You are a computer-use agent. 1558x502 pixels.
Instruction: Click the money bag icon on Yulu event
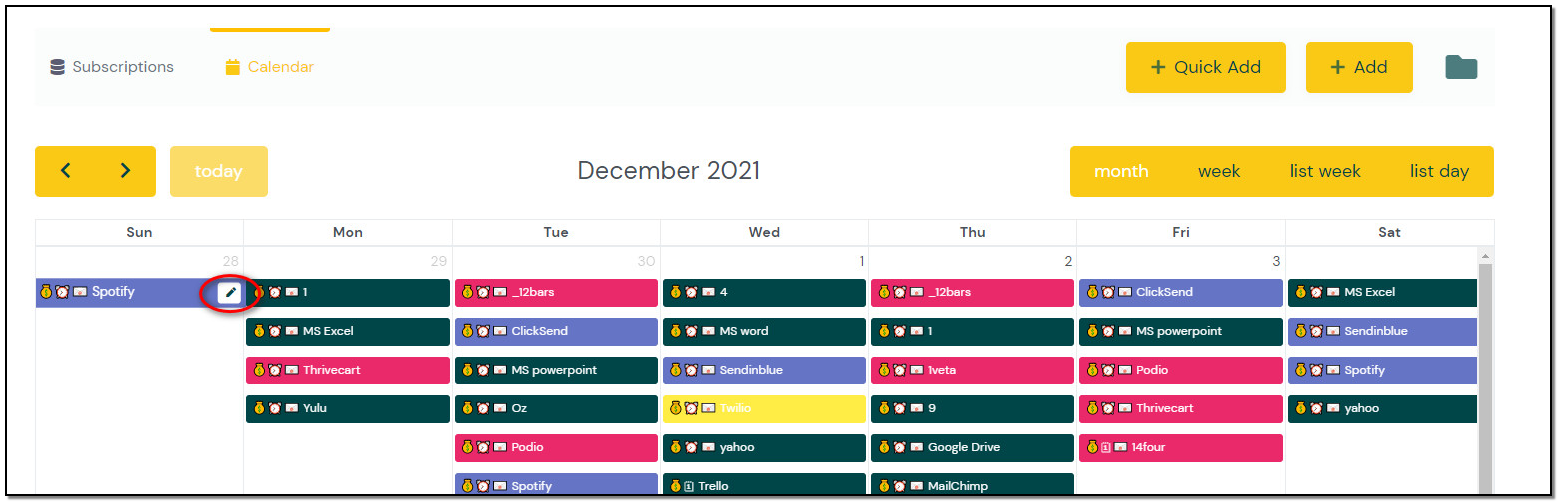point(258,408)
